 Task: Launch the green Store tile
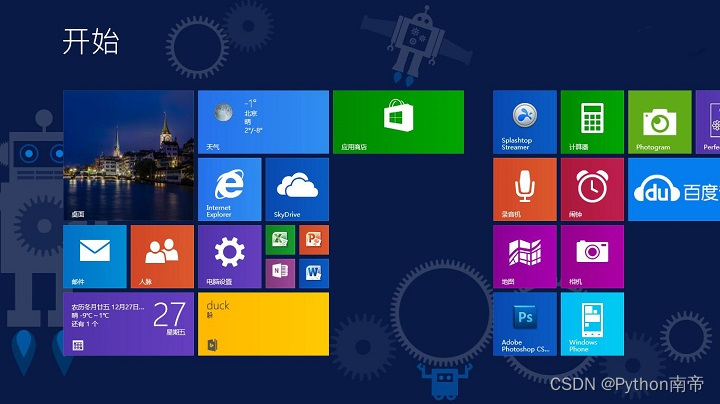point(398,122)
